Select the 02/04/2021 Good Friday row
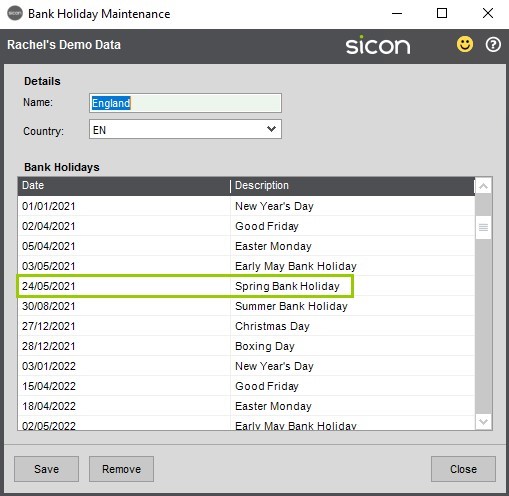Image resolution: width=509 pixels, height=496 pixels. pos(246,226)
